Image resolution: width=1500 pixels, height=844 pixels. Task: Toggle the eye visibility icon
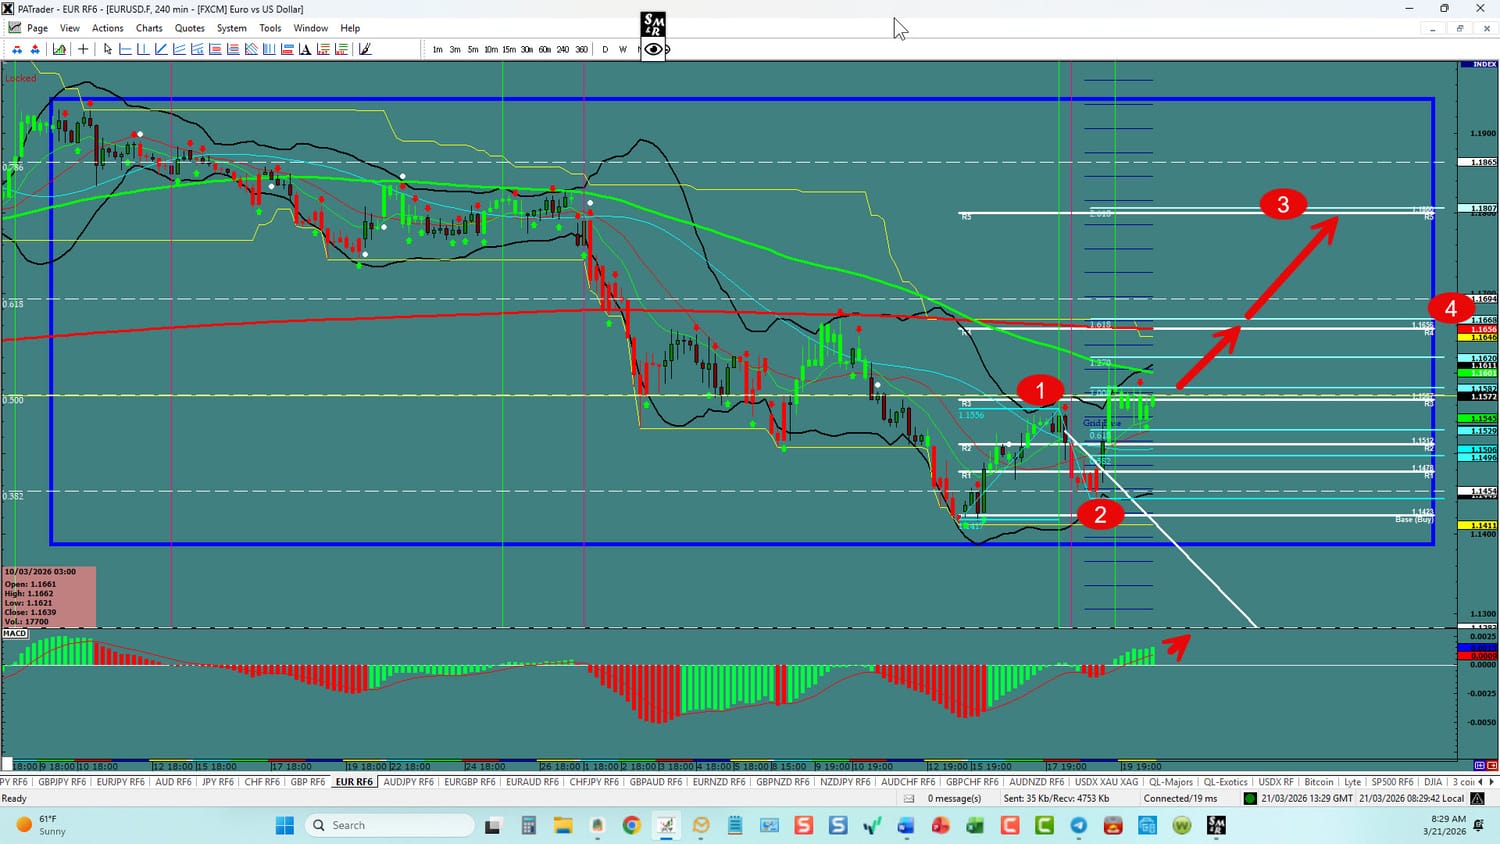pos(653,49)
